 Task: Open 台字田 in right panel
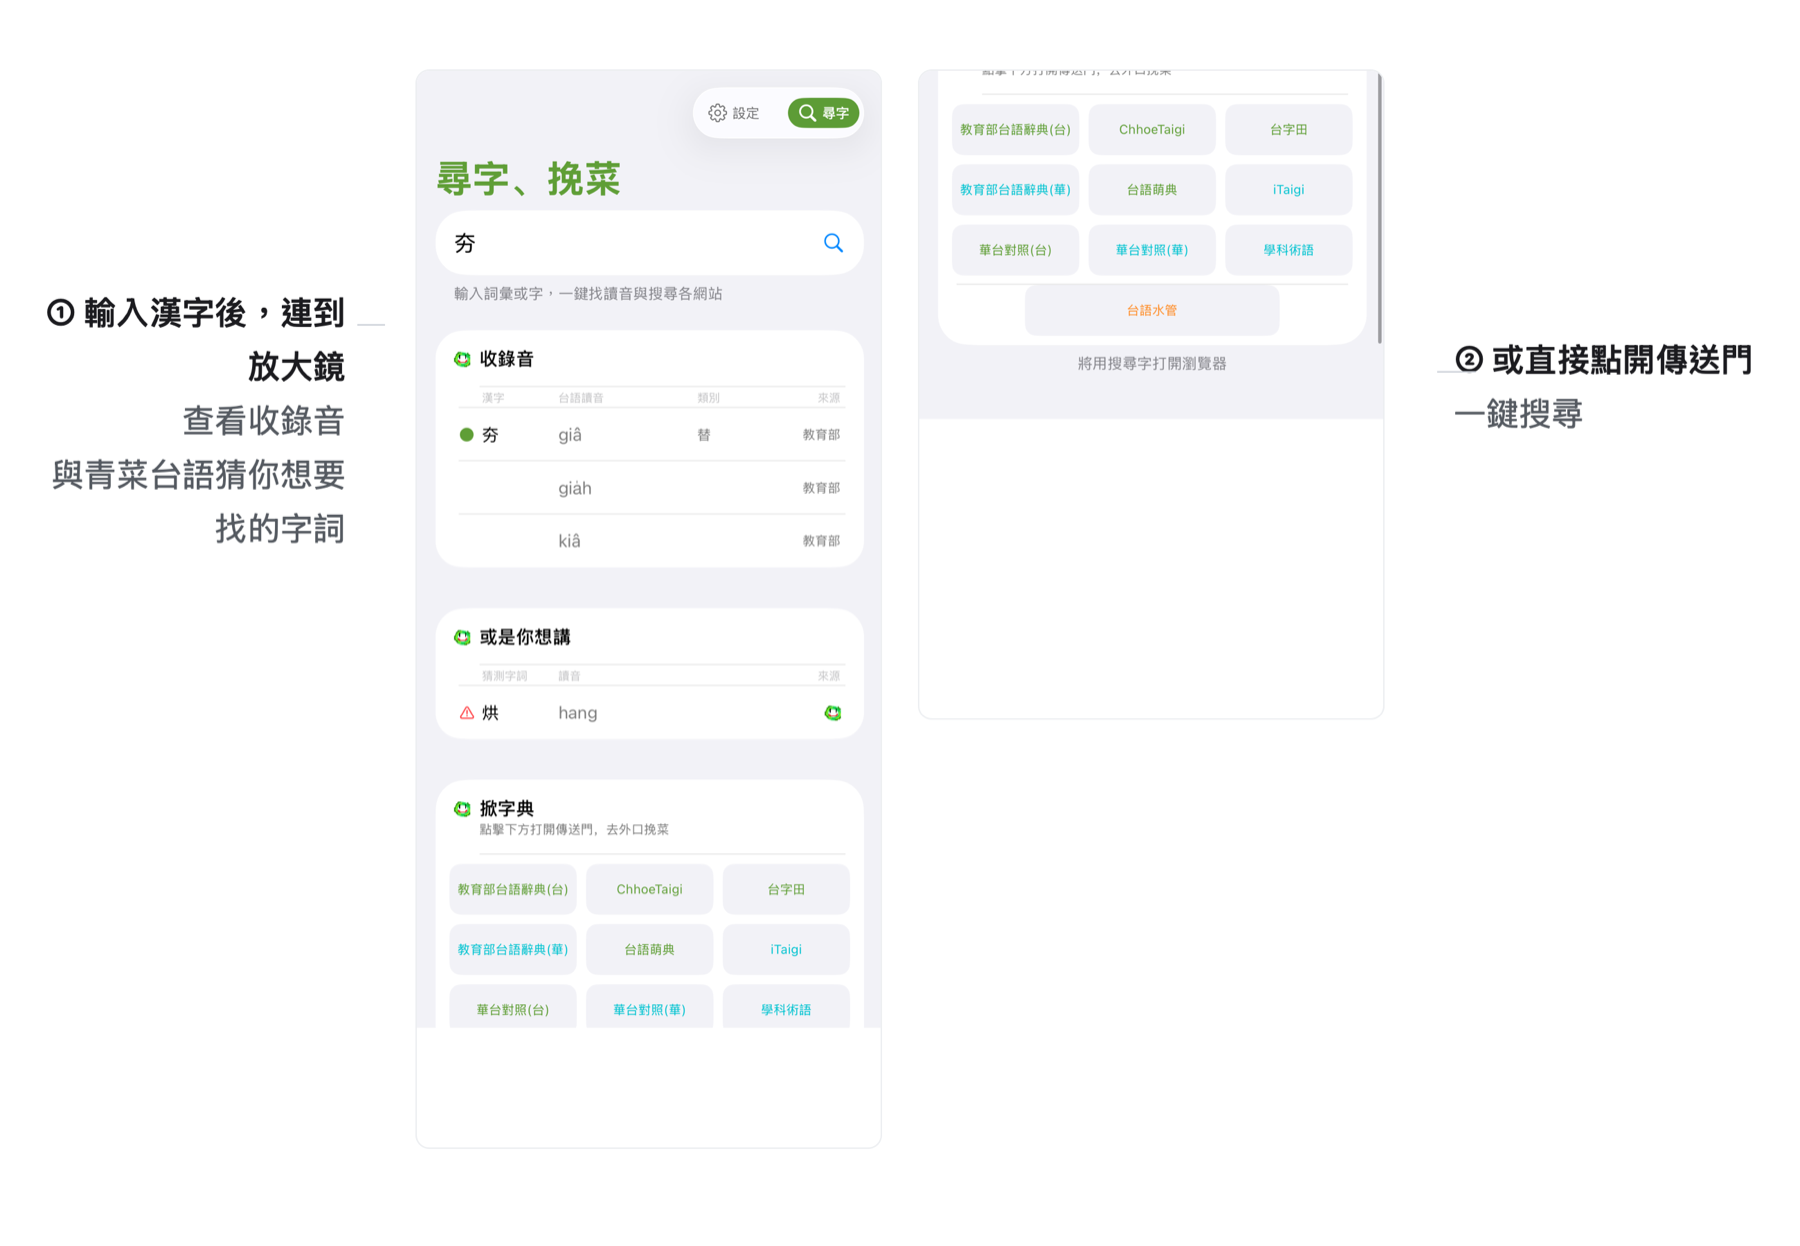(x=1288, y=129)
